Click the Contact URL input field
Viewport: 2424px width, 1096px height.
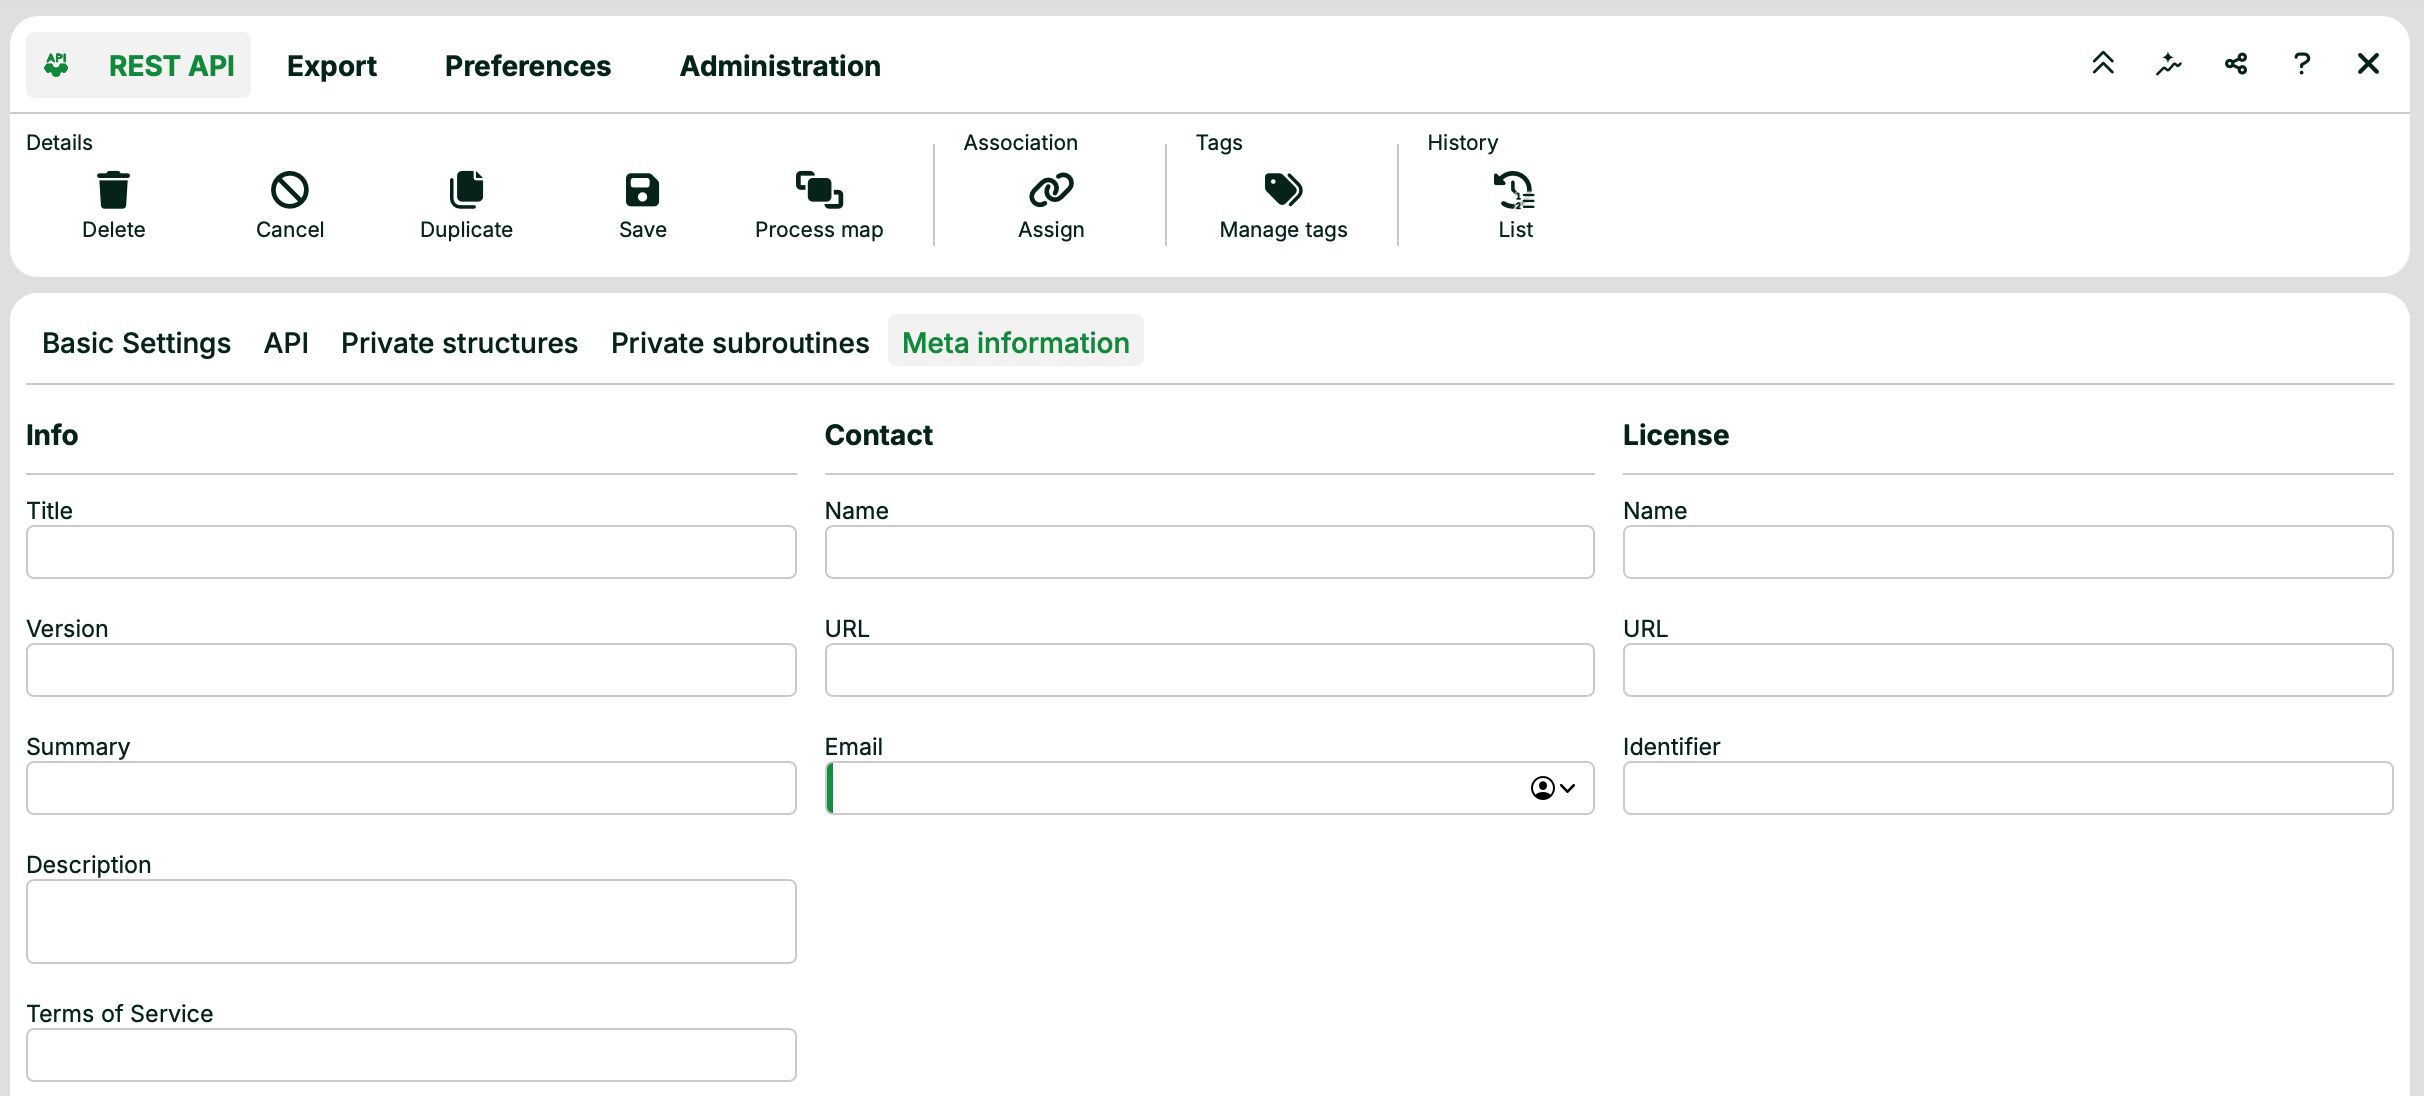point(1209,670)
